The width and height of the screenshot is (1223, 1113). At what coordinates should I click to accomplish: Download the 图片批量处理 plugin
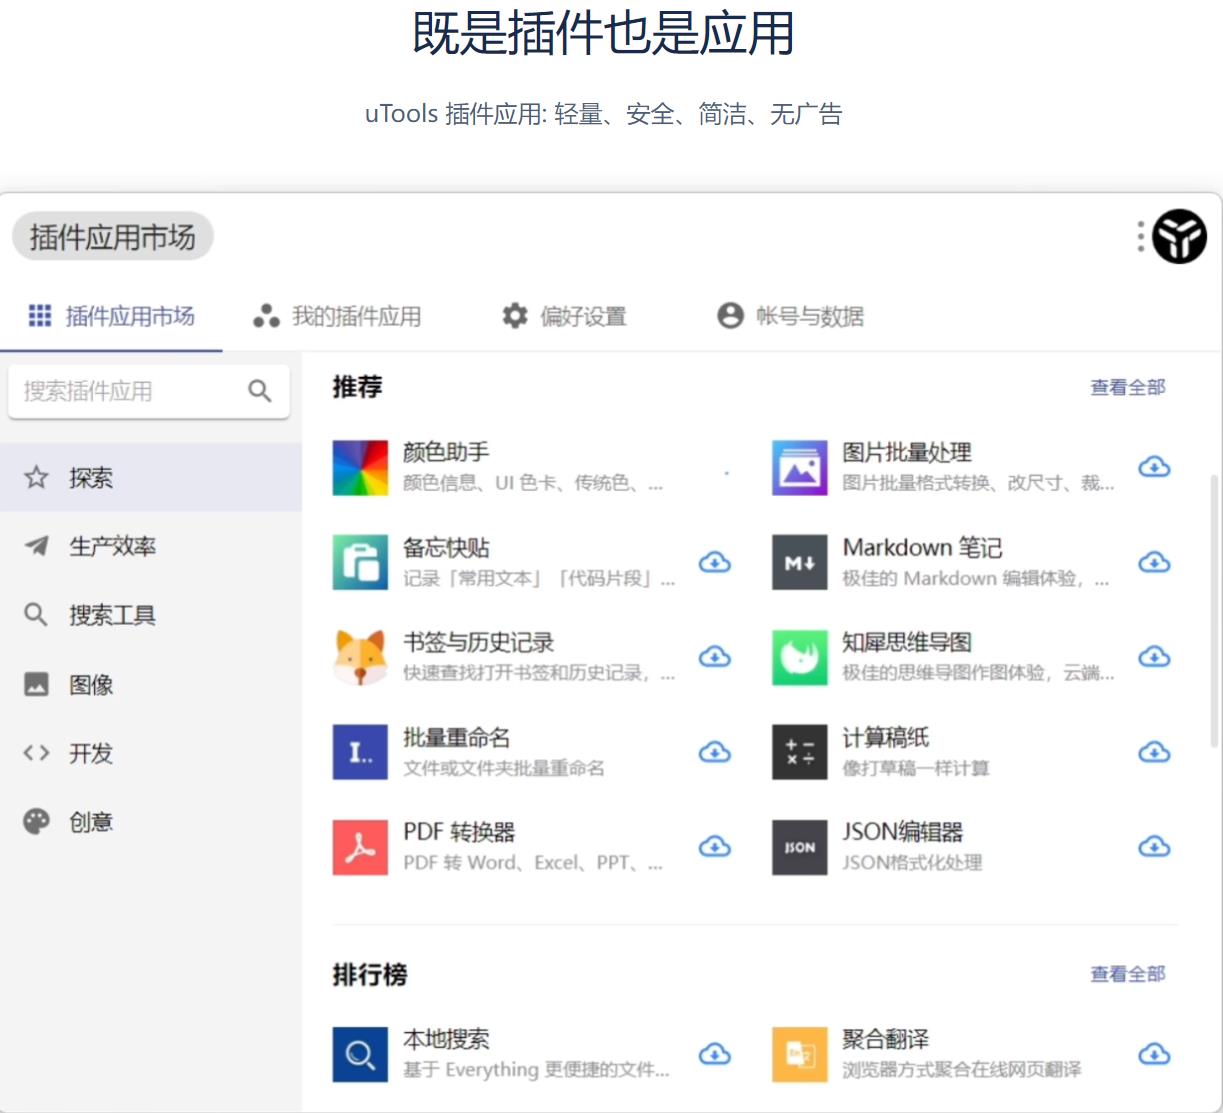coord(1154,466)
